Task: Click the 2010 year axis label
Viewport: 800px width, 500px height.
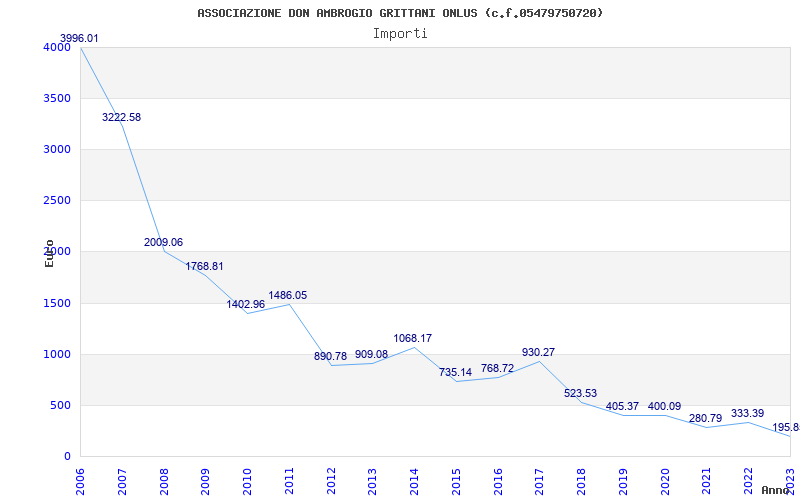Action: point(247,482)
